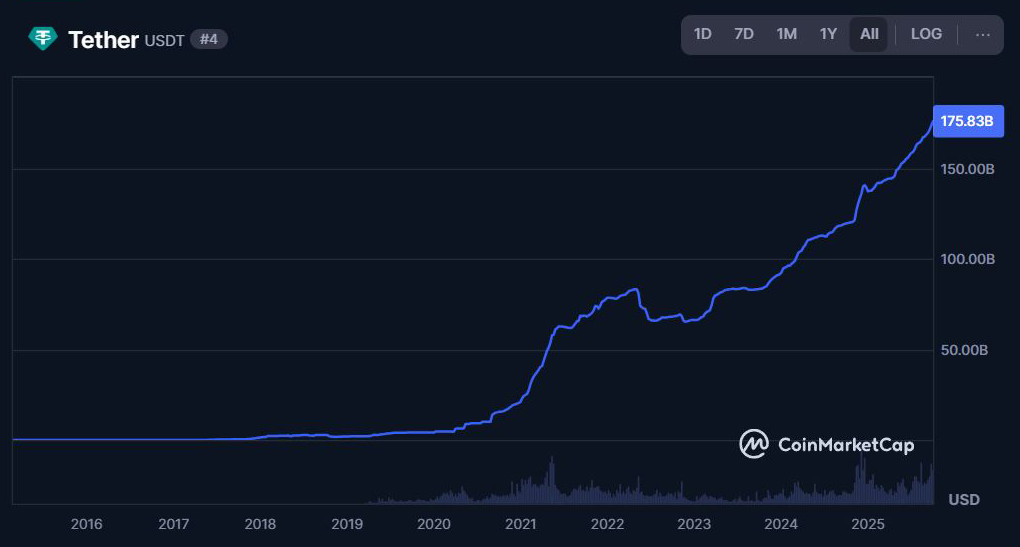The width and height of the screenshot is (1020, 547).
Task: Click the CoinMarketCap watermark logo
Action: 827,445
